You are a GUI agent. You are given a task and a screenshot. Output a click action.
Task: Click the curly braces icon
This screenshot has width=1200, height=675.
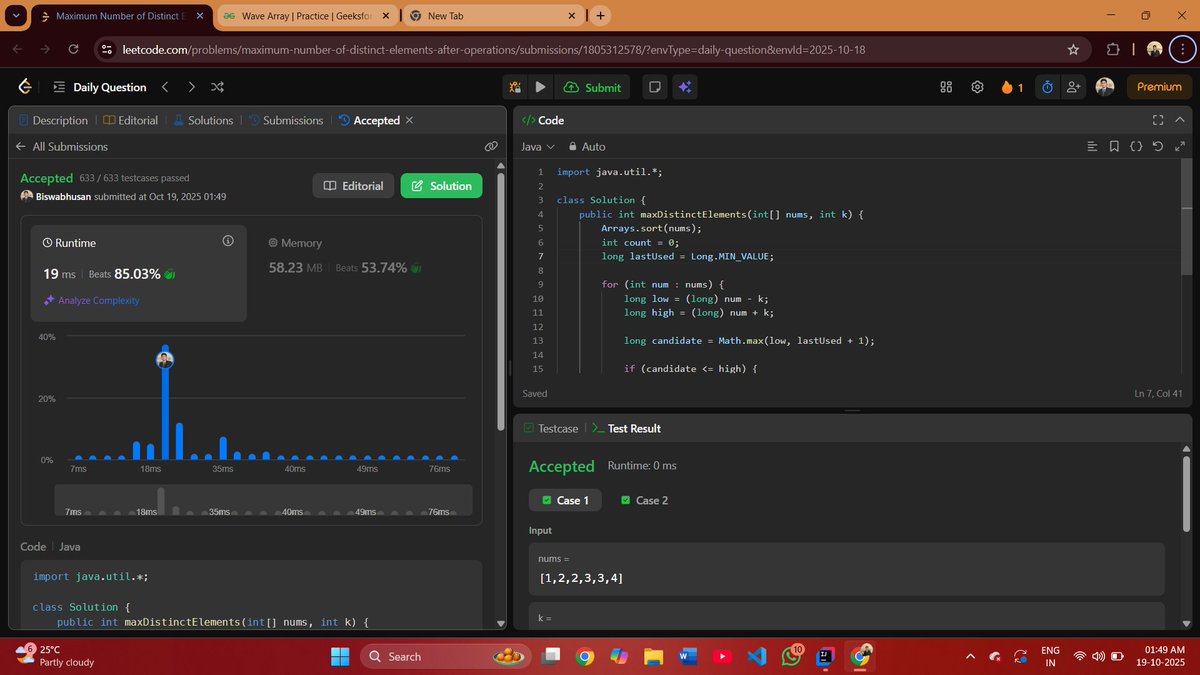click(x=1136, y=147)
